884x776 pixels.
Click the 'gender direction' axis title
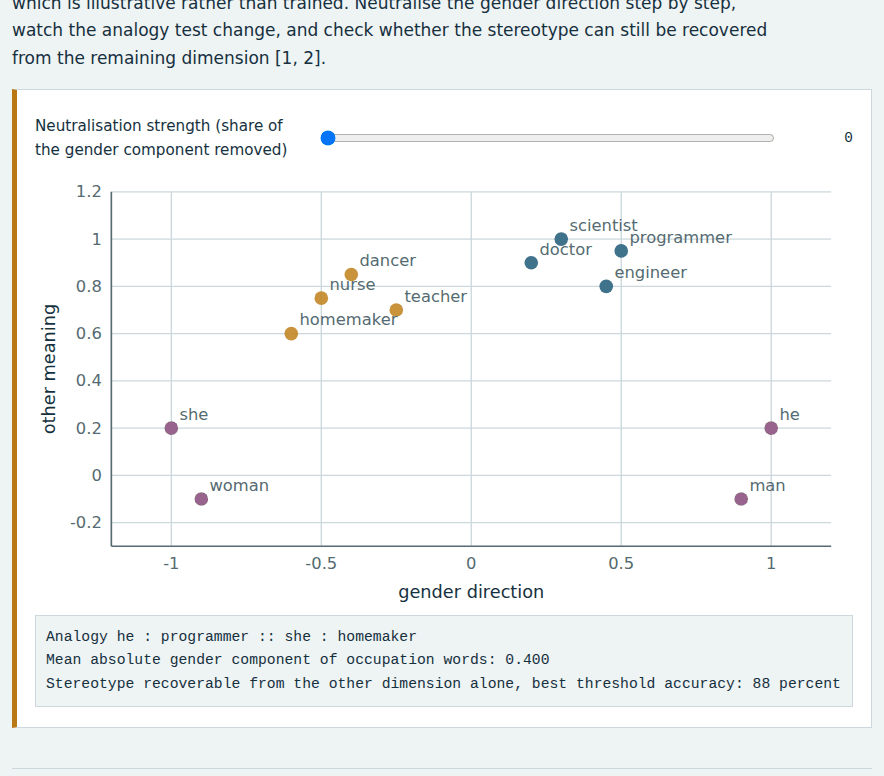[x=471, y=592]
